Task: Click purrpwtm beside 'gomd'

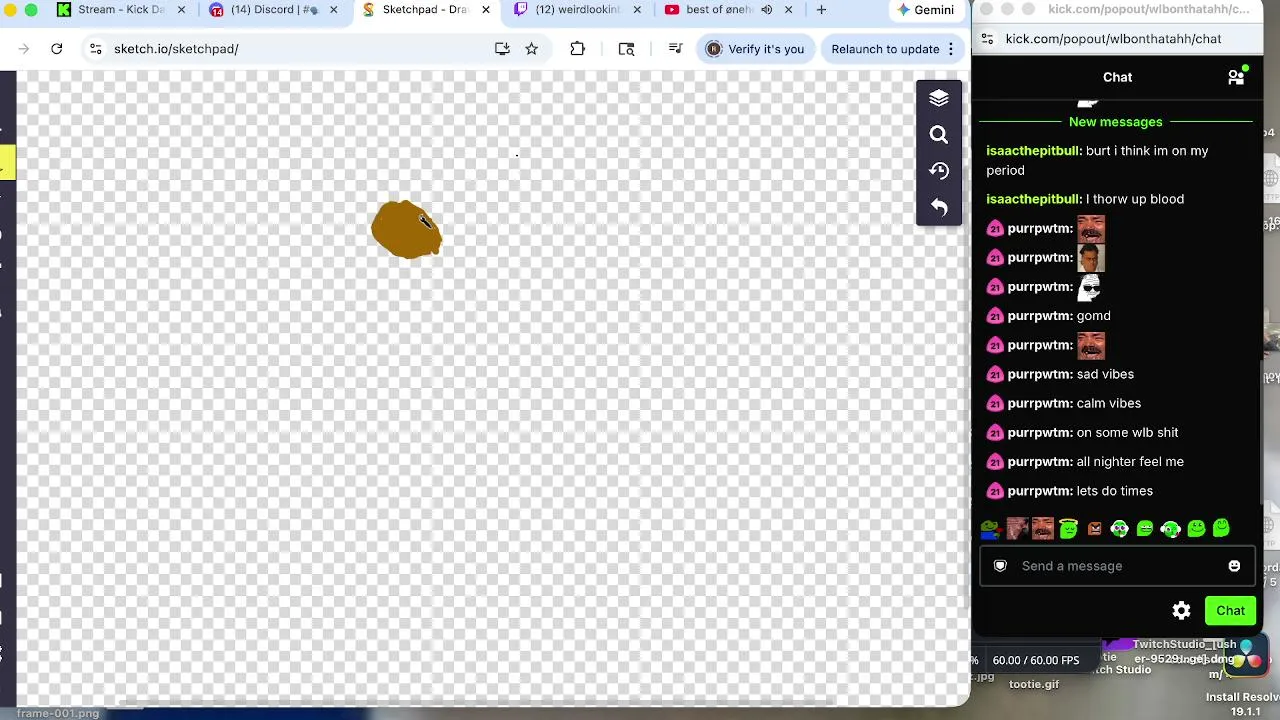Action: point(1037,316)
